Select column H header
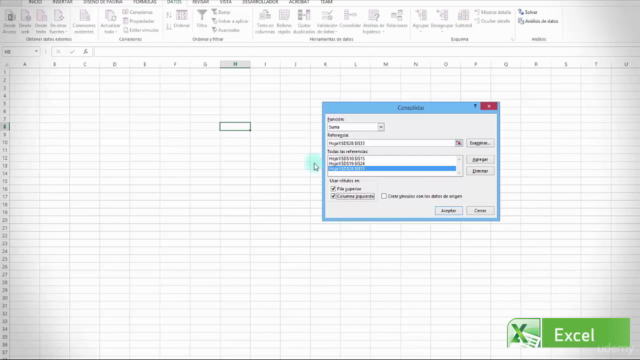 click(235, 64)
